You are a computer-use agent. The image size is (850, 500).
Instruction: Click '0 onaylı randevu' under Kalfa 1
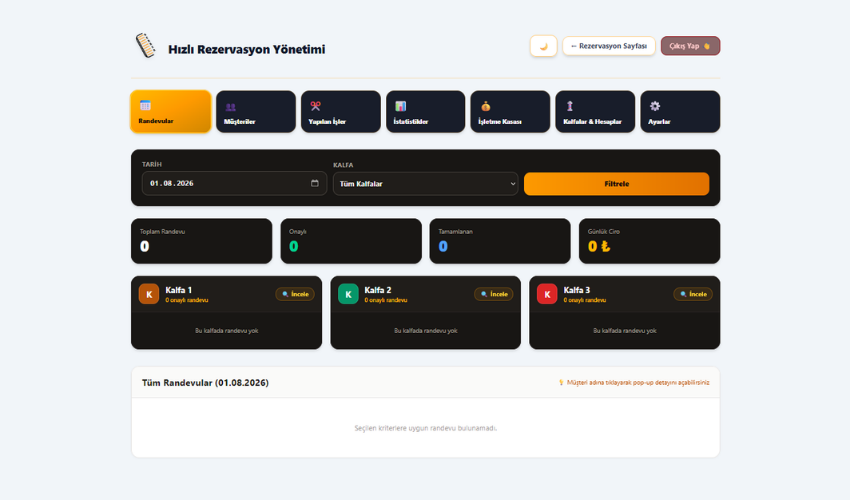(x=186, y=300)
